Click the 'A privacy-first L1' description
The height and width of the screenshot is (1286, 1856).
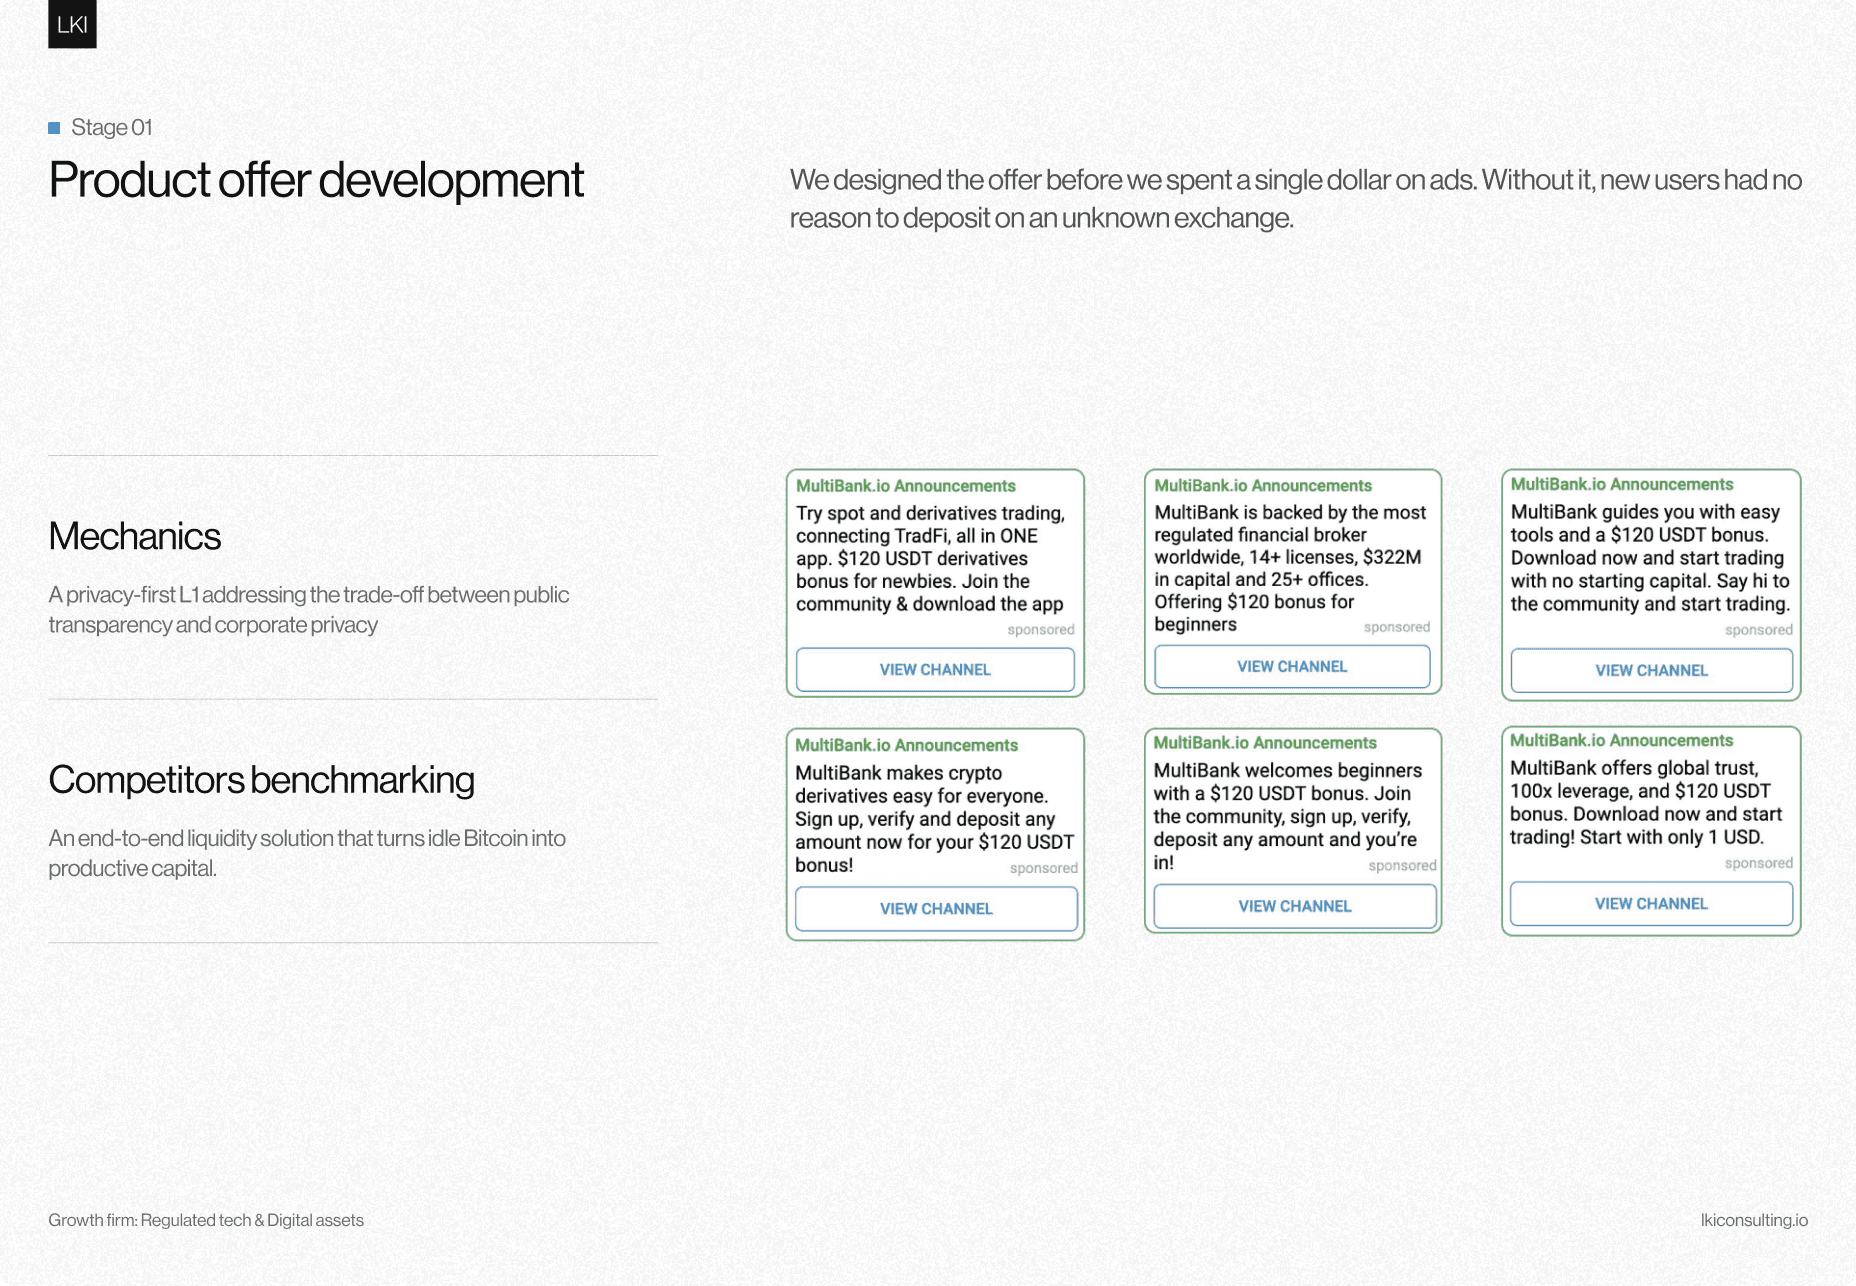tap(309, 610)
